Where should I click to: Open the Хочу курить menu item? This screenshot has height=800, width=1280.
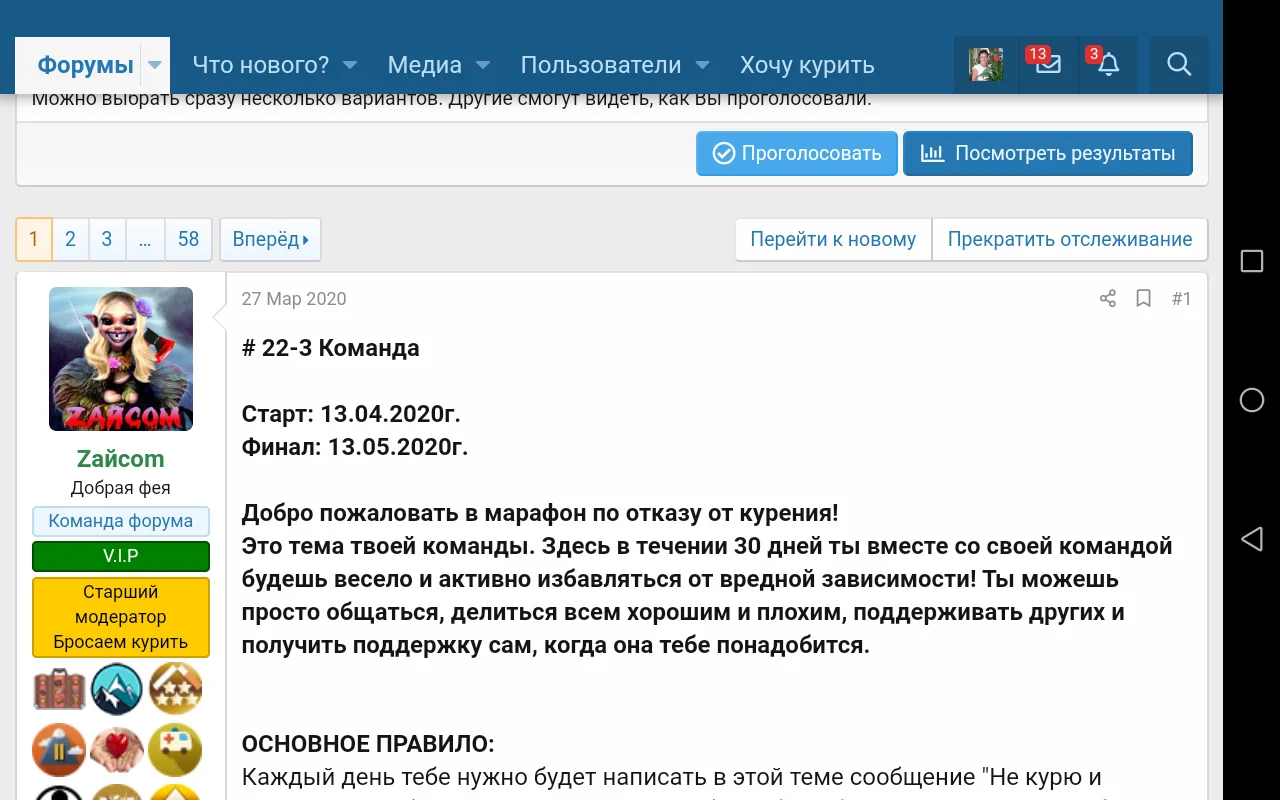pyautogui.click(x=806, y=64)
